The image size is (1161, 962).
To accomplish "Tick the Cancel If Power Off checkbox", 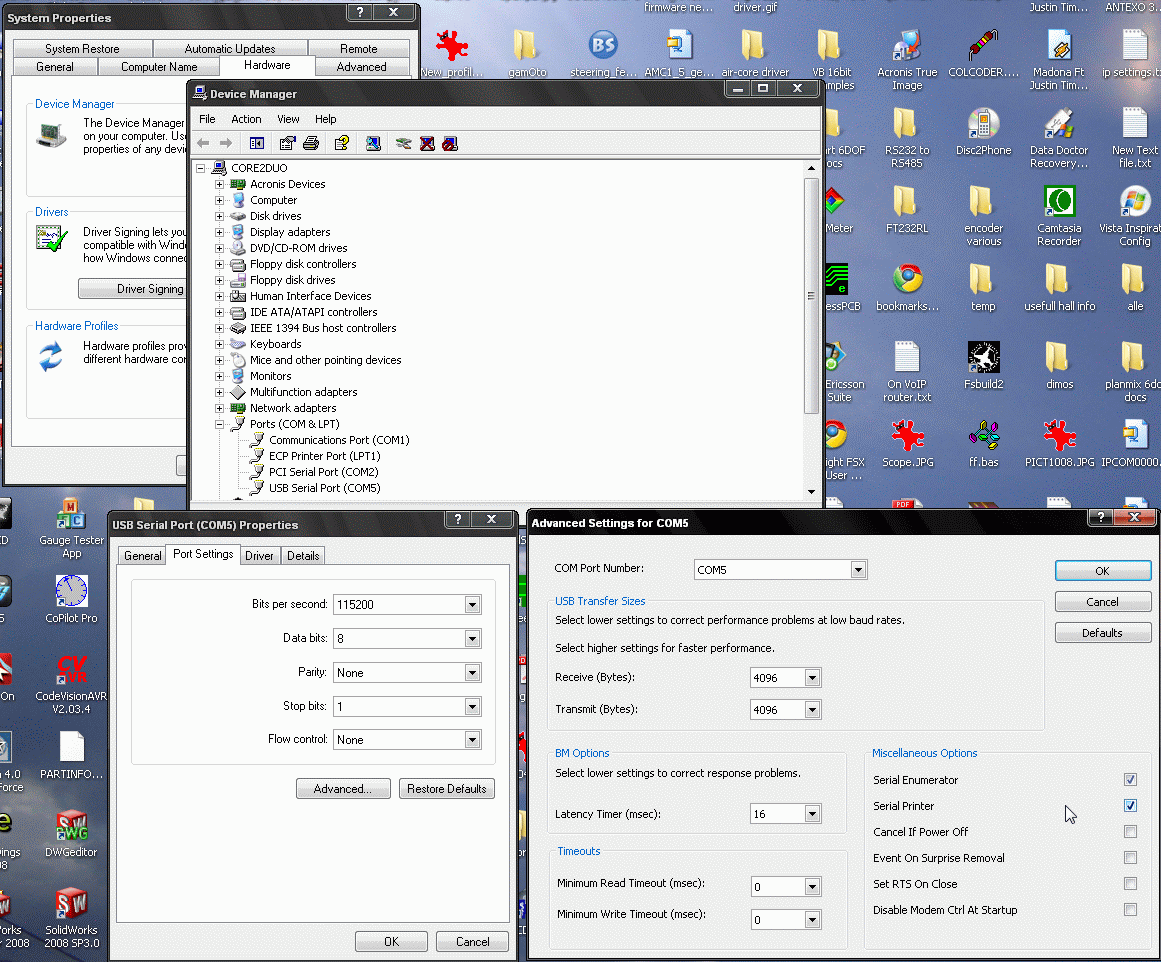I will tap(1130, 832).
